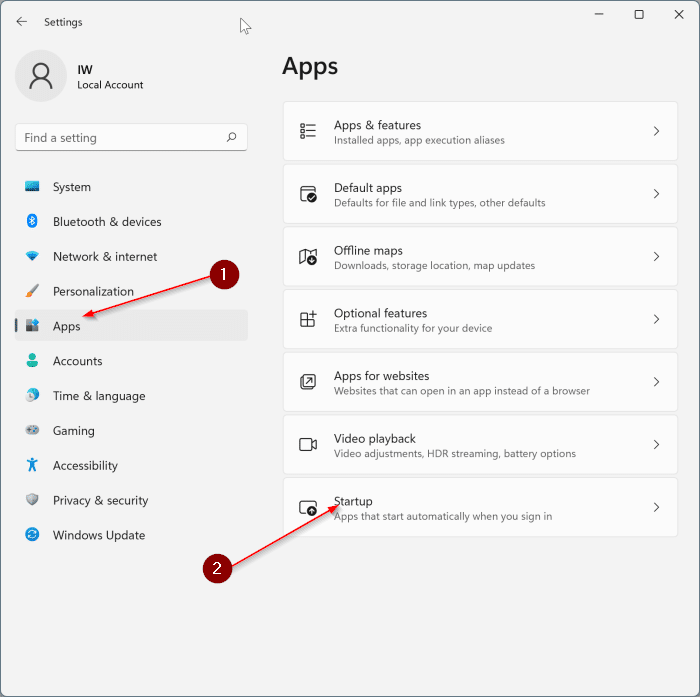Image resolution: width=700 pixels, height=697 pixels.
Task: Open the user profile avatar
Action: tap(41, 75)
